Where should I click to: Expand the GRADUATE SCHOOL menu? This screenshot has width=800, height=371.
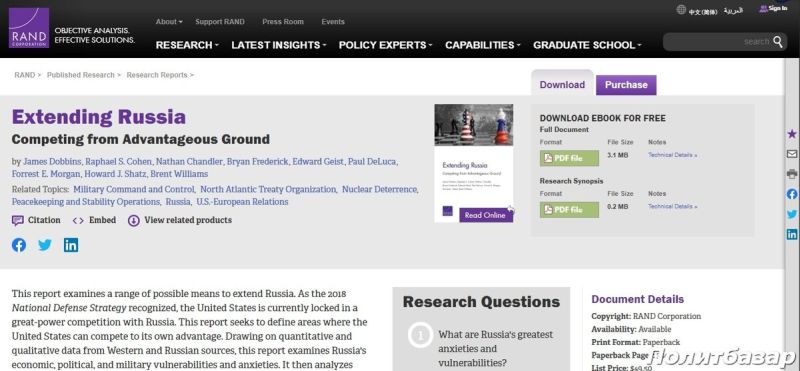pos(588,45)
